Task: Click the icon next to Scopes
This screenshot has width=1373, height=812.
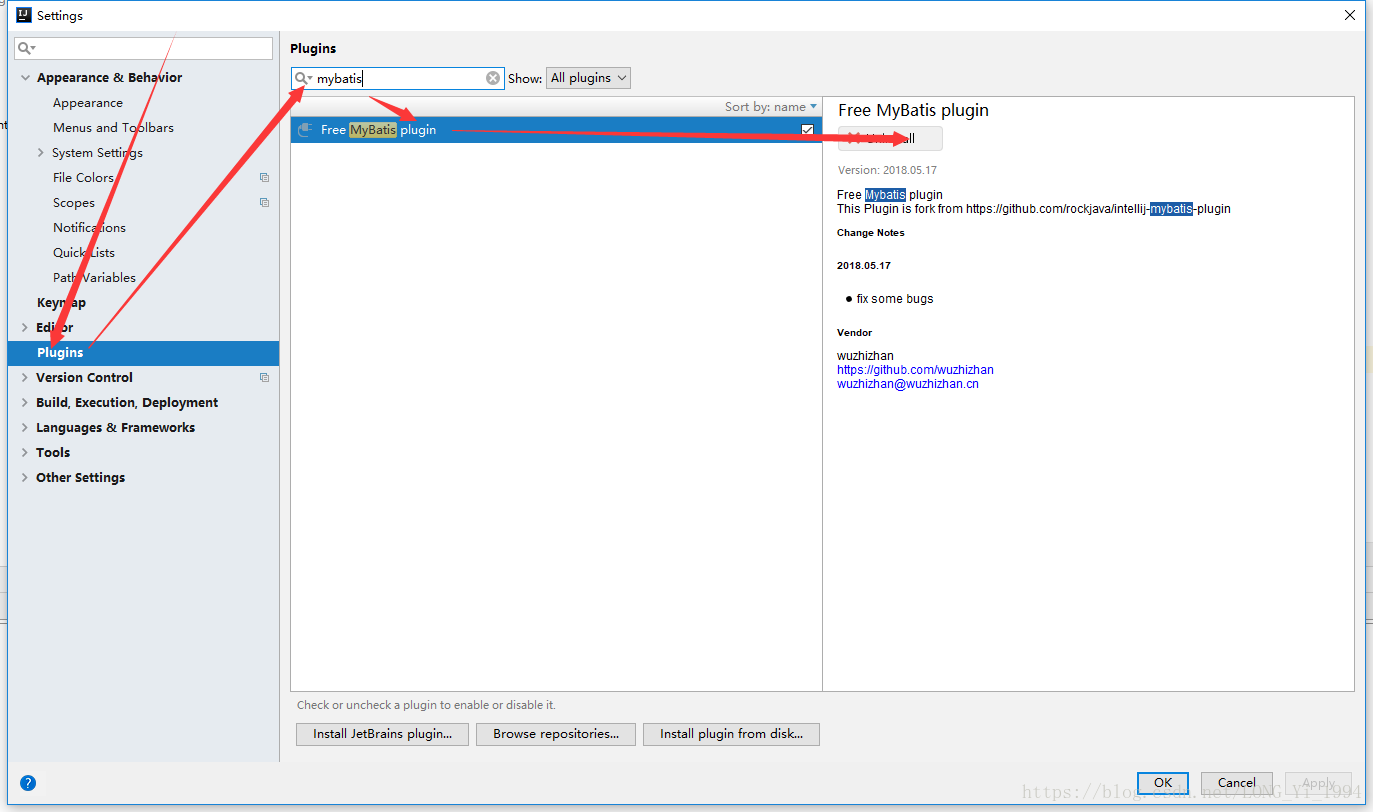Action: tap(264, 202)
